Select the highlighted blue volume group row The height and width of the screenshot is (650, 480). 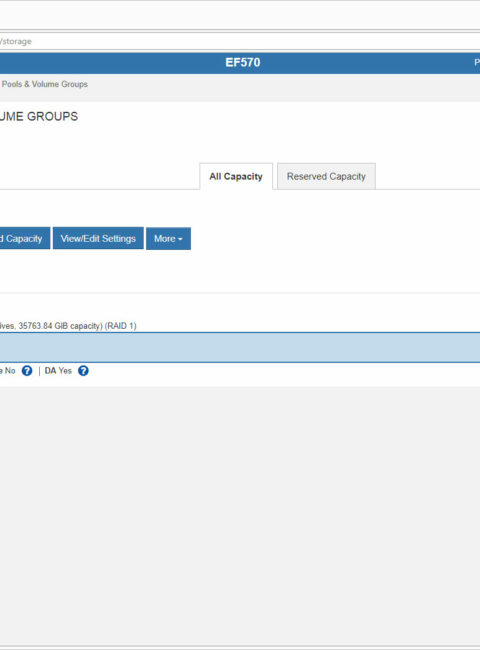coord(240,347)
